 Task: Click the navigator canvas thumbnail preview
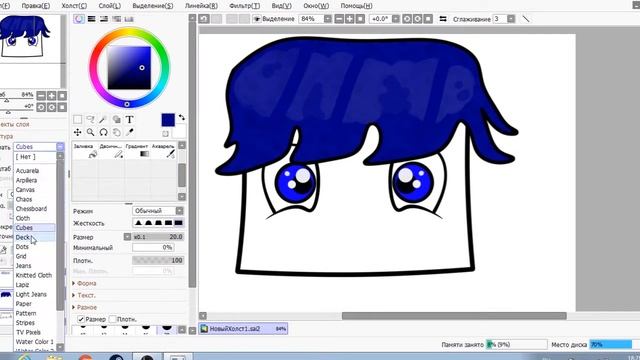click(x=30, y=51)
